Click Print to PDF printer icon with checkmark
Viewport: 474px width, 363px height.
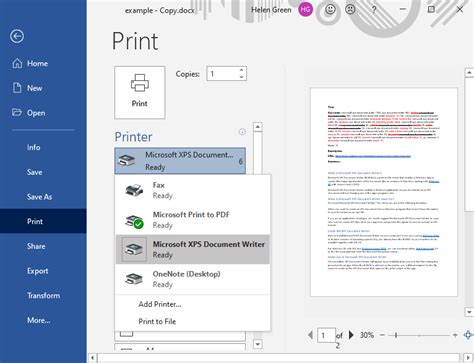pos(134,220)
